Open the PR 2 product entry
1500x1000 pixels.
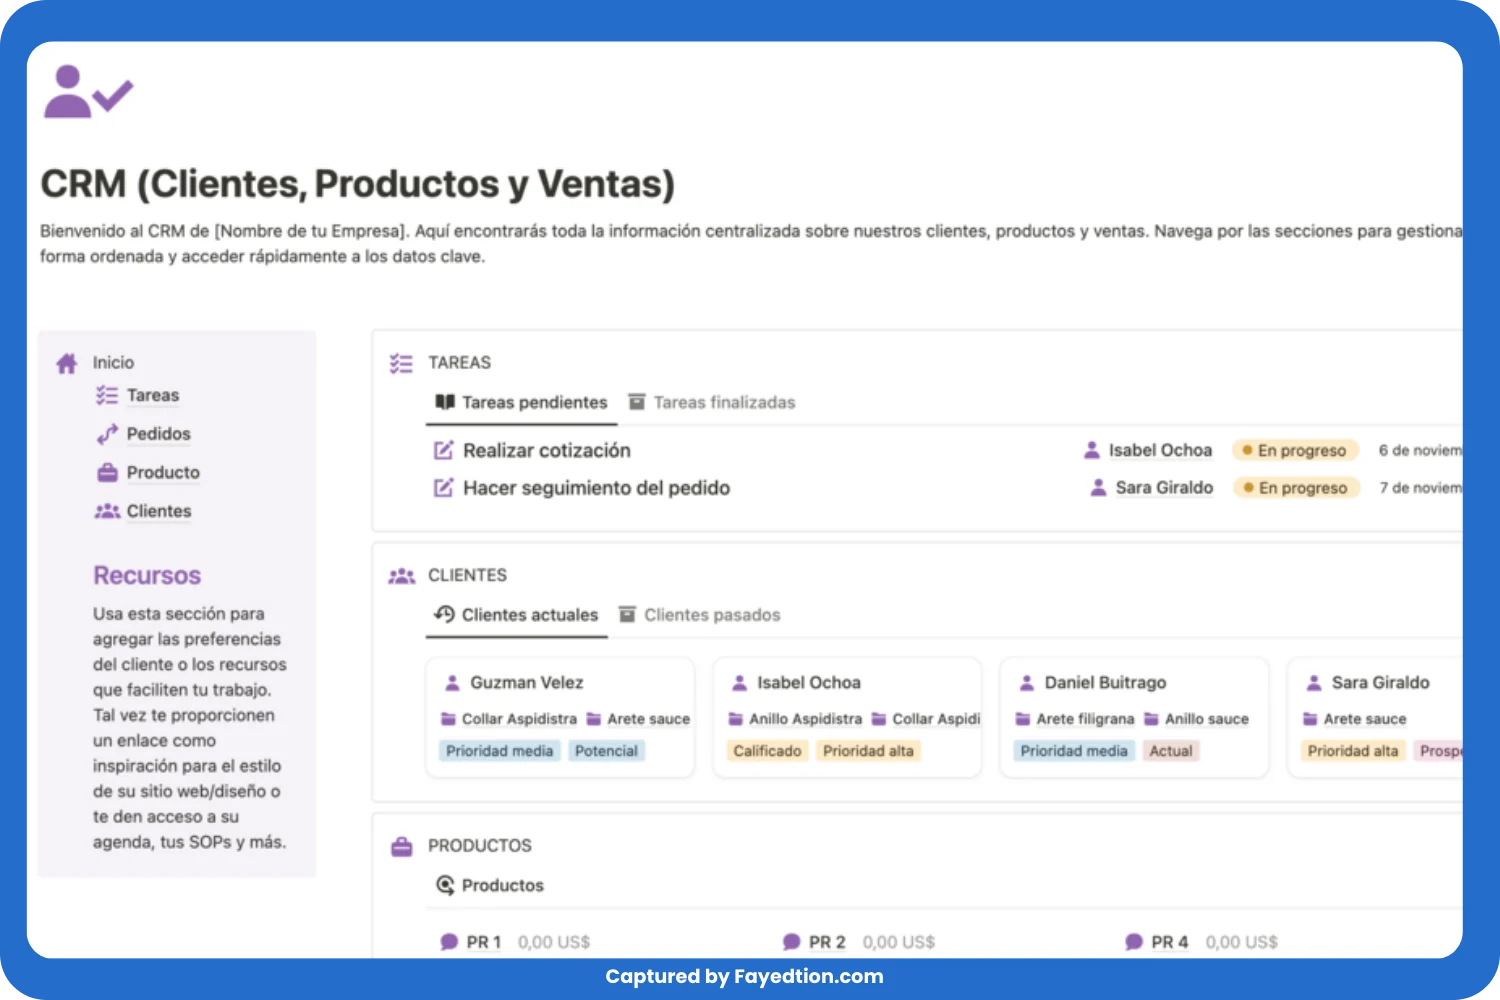click(x=826, y=942)
